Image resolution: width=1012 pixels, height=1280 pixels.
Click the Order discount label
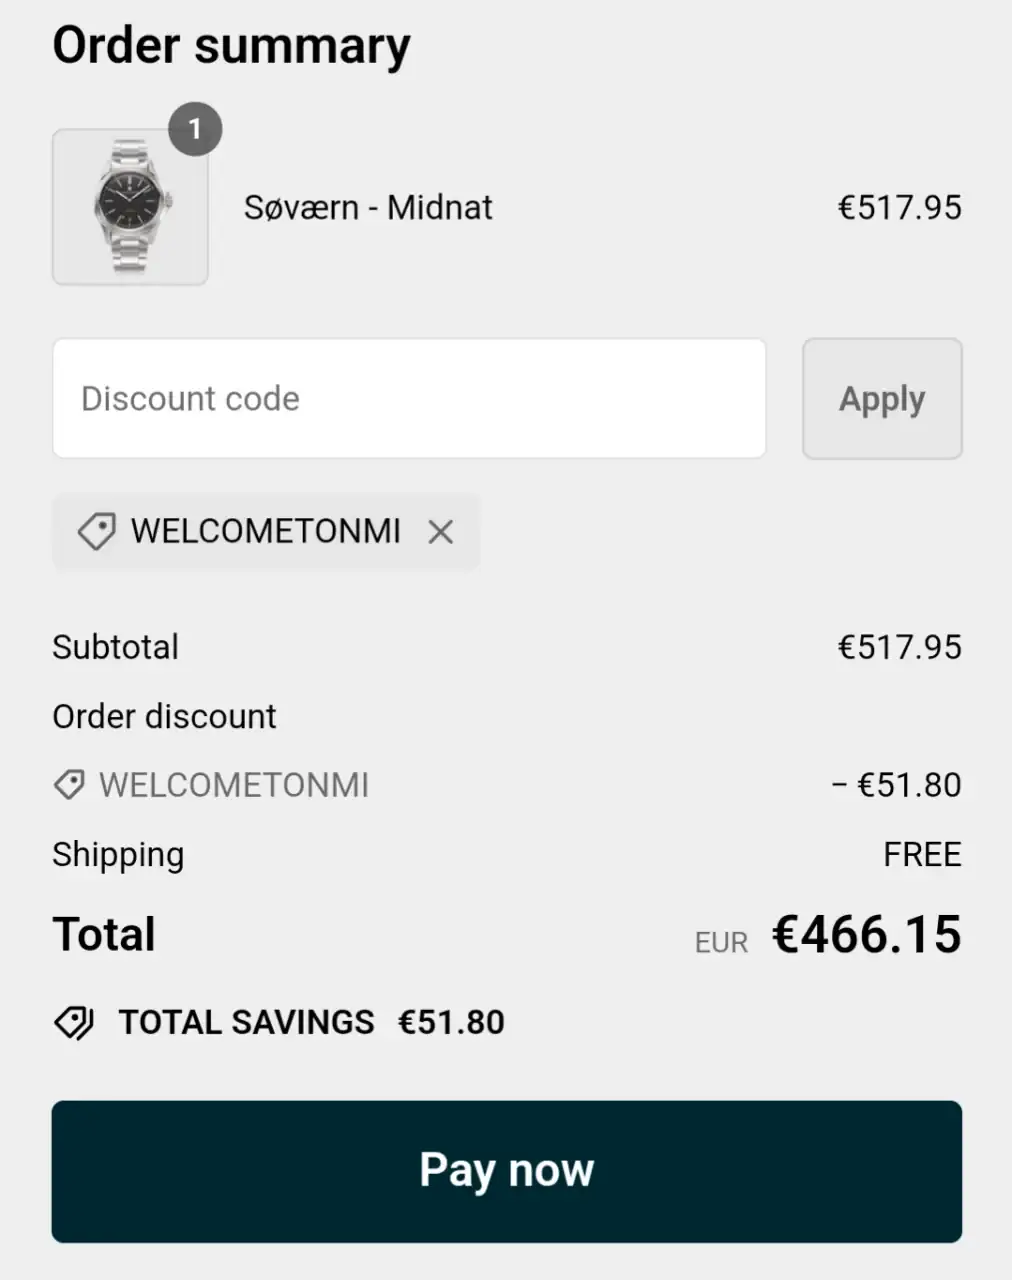click(164, 717)
